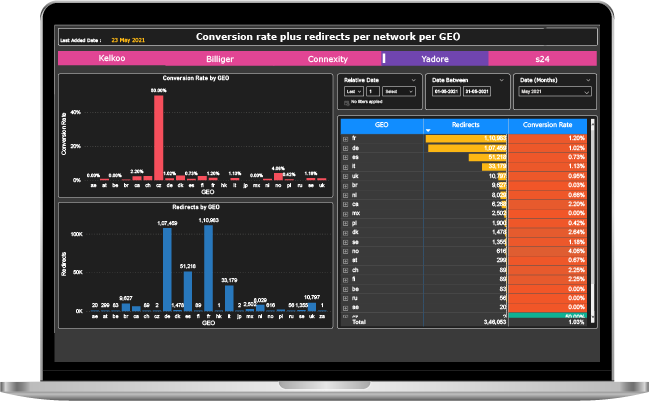Expand the ca row in GEO table
649x401 pixels.
[x=345, y=205]
